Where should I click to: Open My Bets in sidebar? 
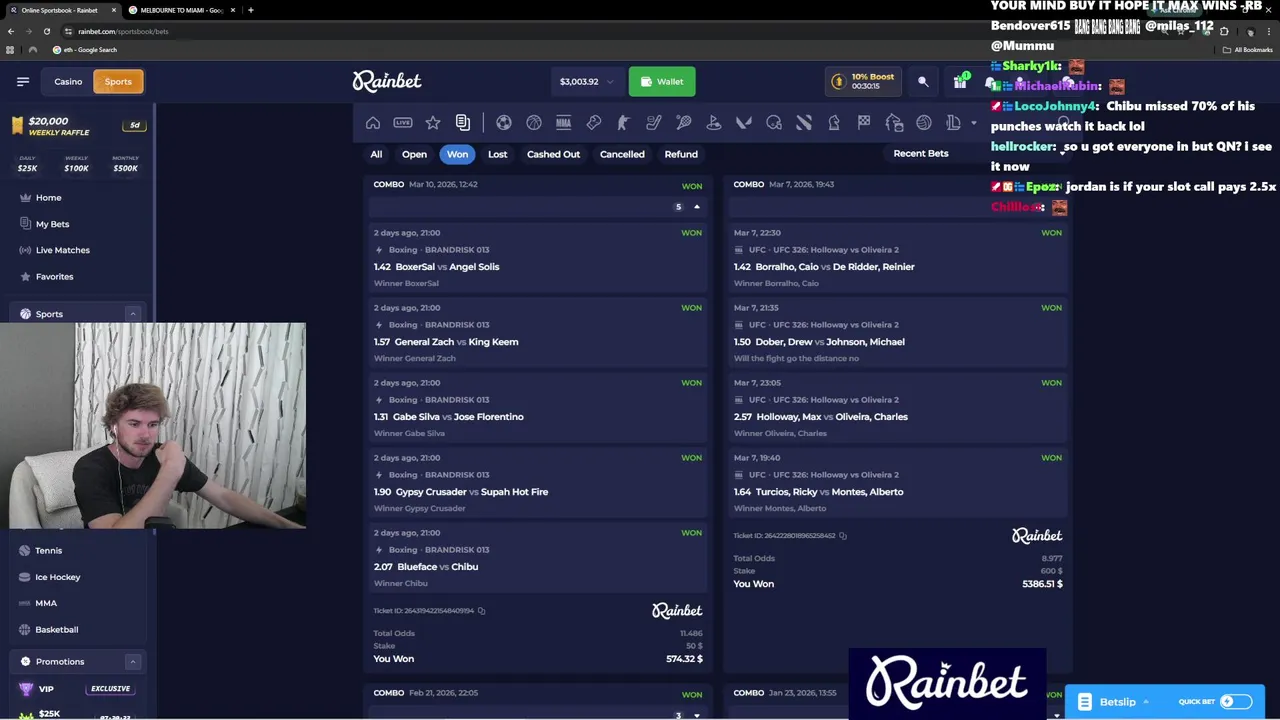click(x=52, y=224)
